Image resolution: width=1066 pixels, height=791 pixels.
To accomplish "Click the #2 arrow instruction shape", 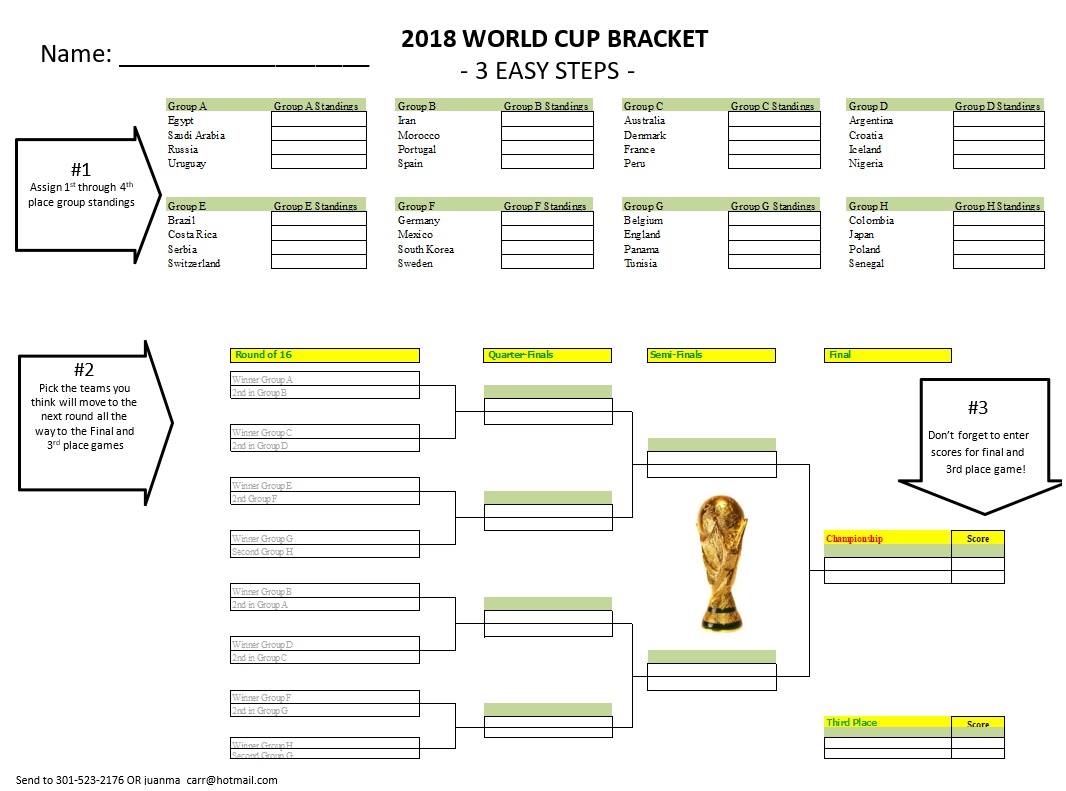I will [94, 422].
